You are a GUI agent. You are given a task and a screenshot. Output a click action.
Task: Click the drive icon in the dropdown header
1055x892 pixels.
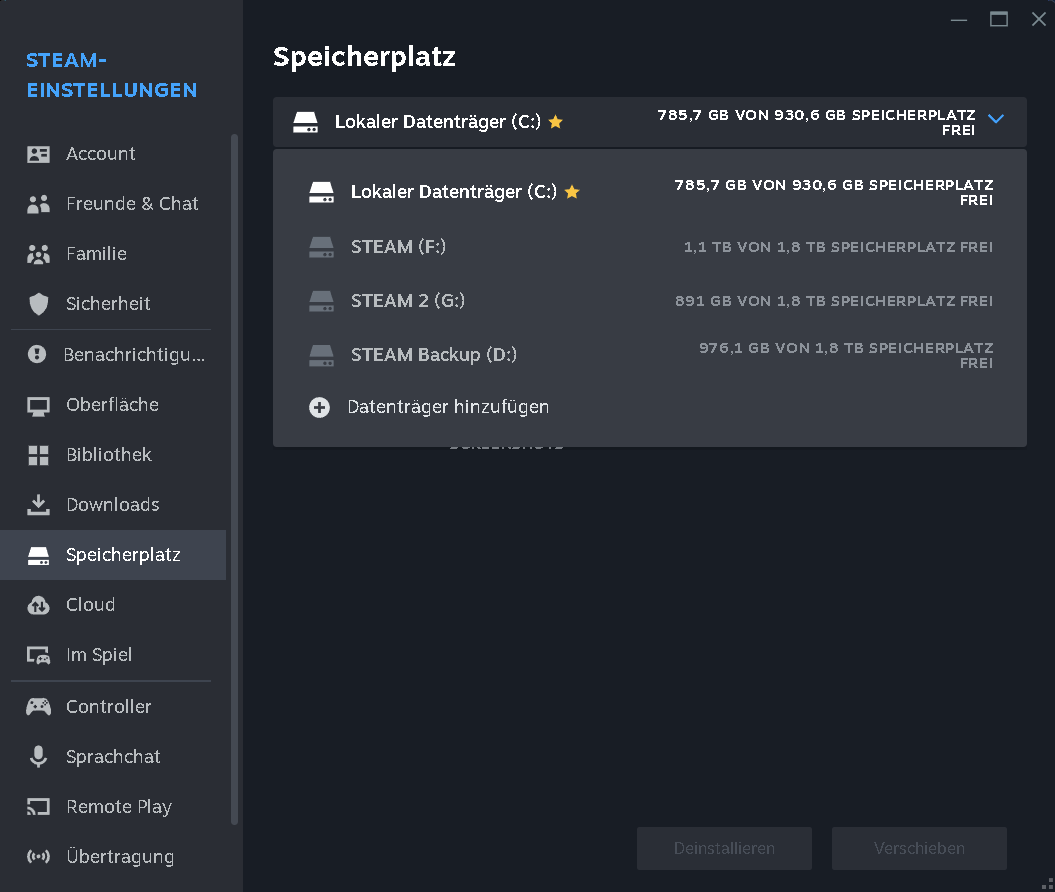click(305, 122)
